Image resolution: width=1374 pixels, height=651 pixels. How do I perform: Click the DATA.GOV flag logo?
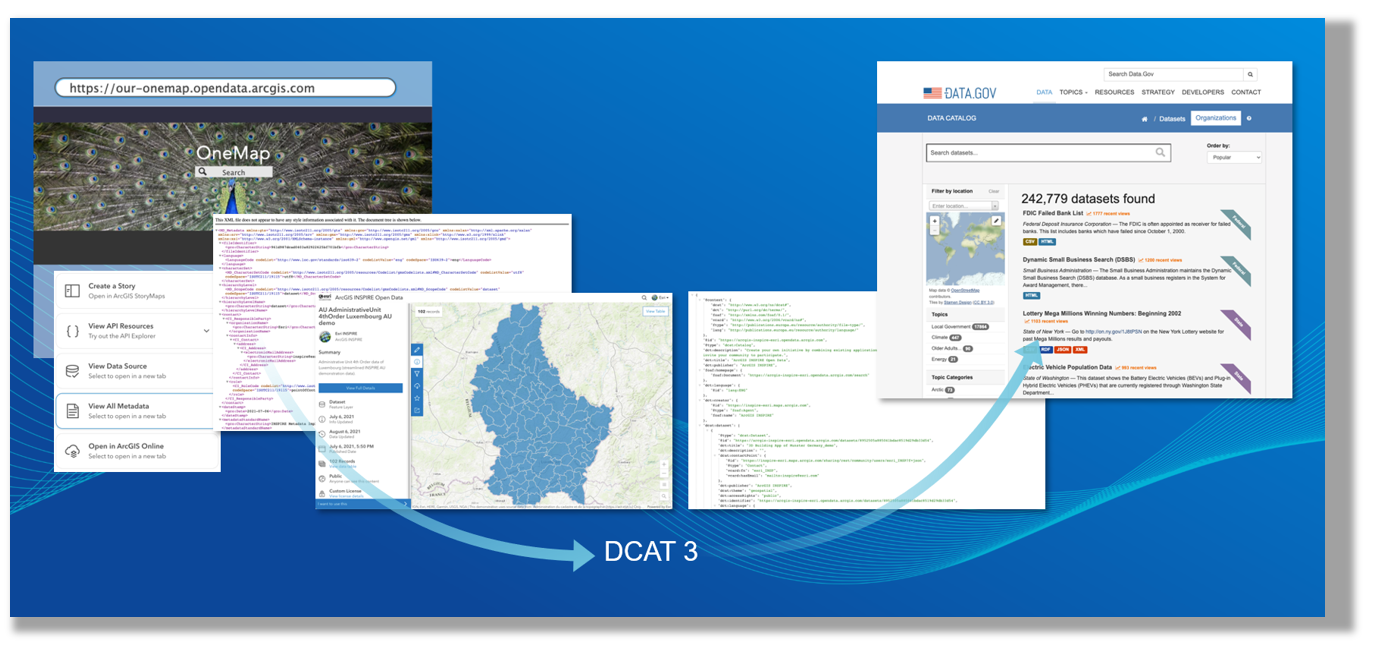tap(935, 91)
